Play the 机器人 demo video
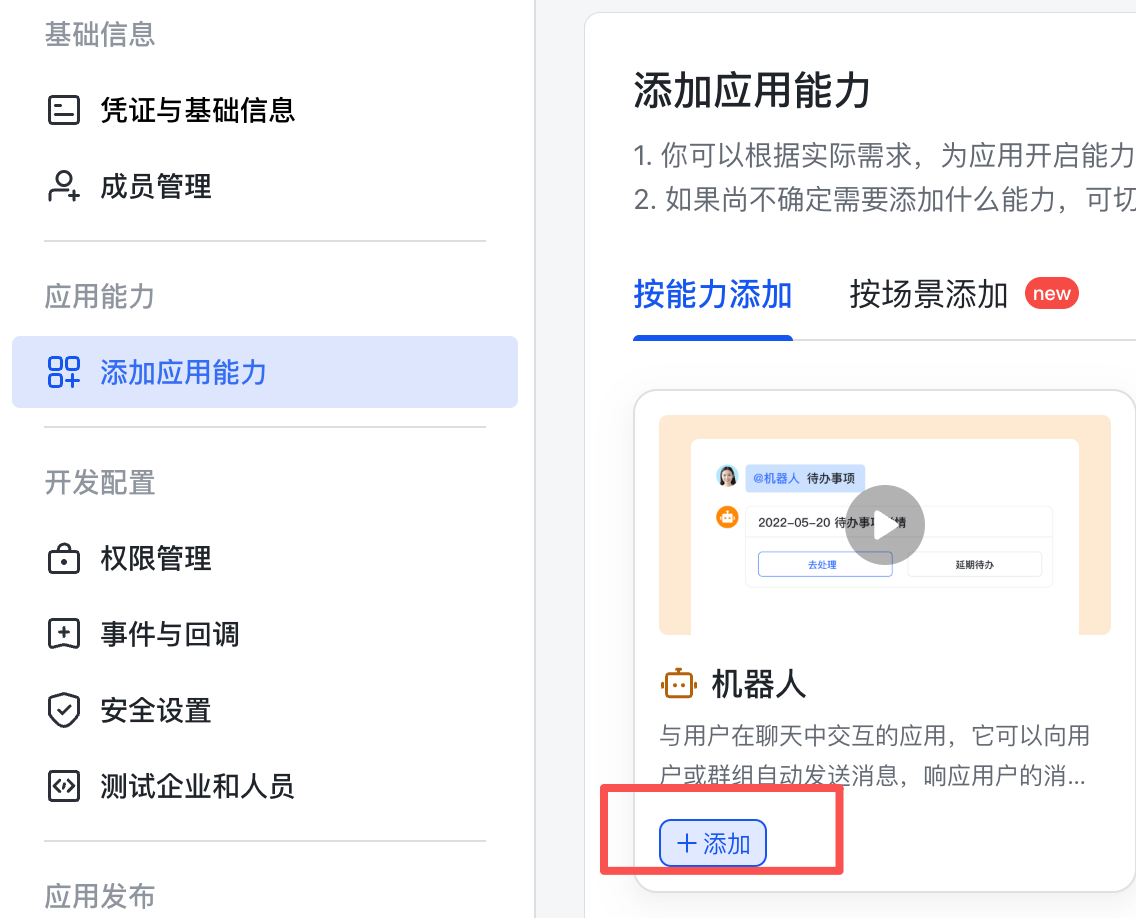1136x918 pixels. click(884, 525)
